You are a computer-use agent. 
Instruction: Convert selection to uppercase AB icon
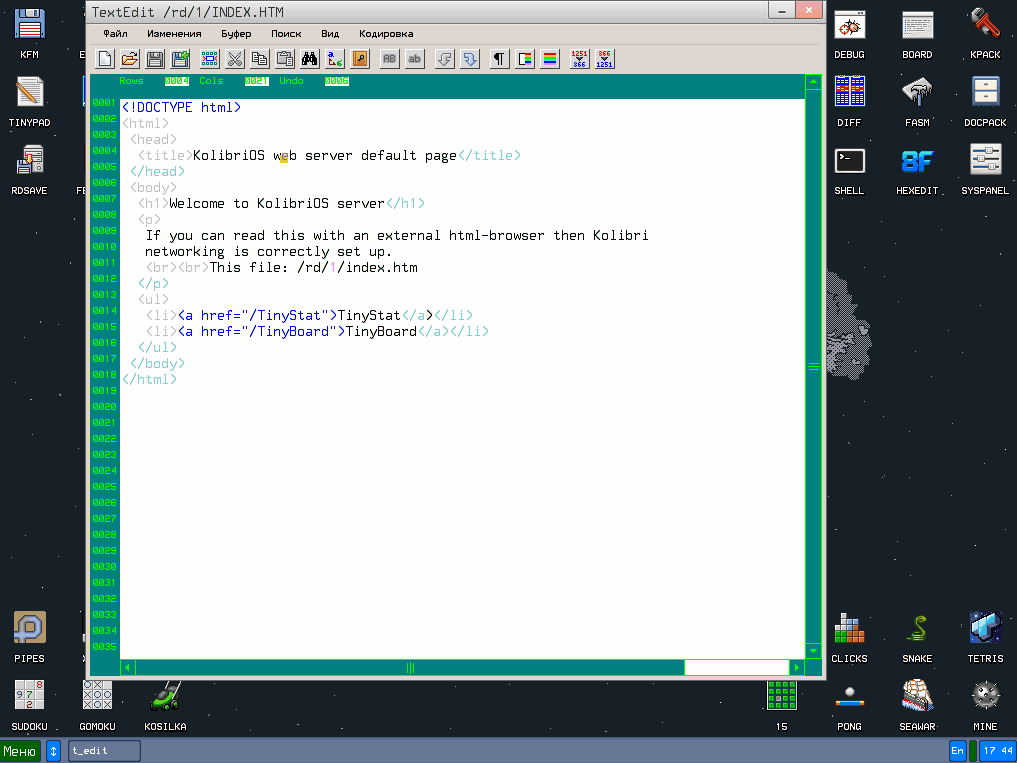click(389, 59)
